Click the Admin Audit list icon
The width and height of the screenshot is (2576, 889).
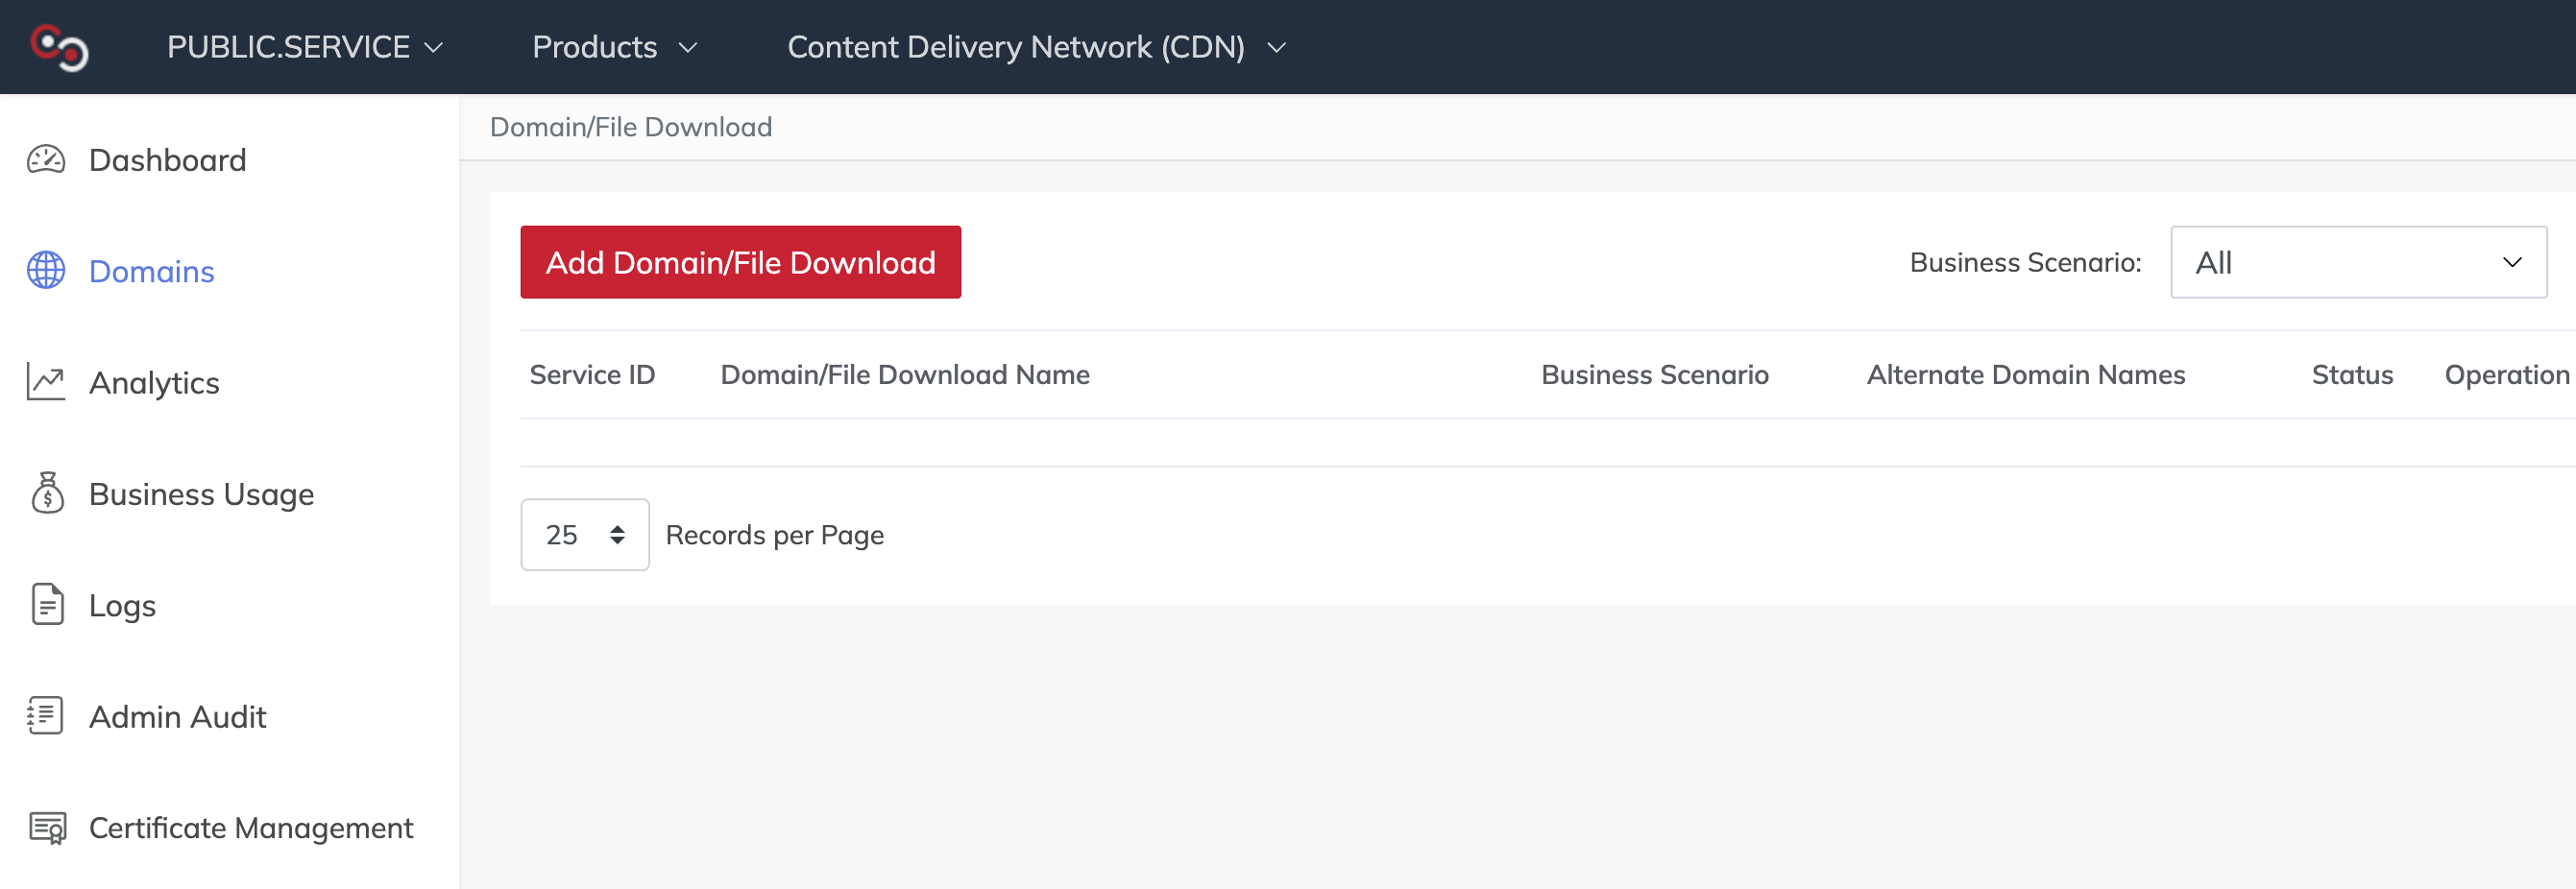pos(45,716)
